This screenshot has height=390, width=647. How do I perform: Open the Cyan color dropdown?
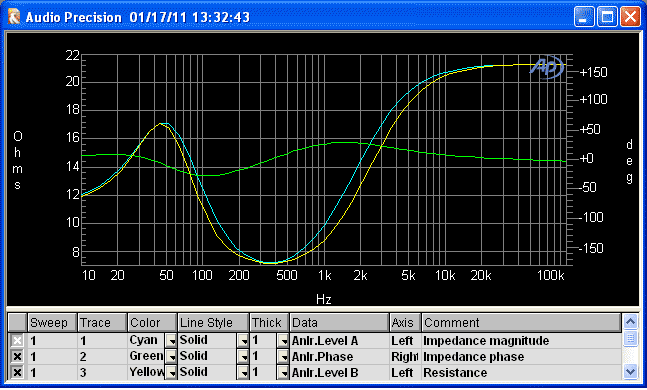coord(171,341)
